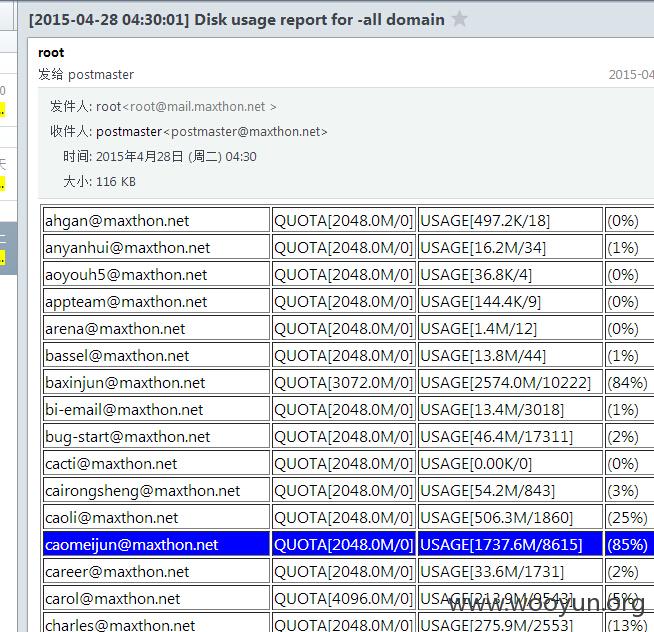Screen dimensions: 654x632
Task: Select cell bassel@maxthon.net
Action: [156, 355]
